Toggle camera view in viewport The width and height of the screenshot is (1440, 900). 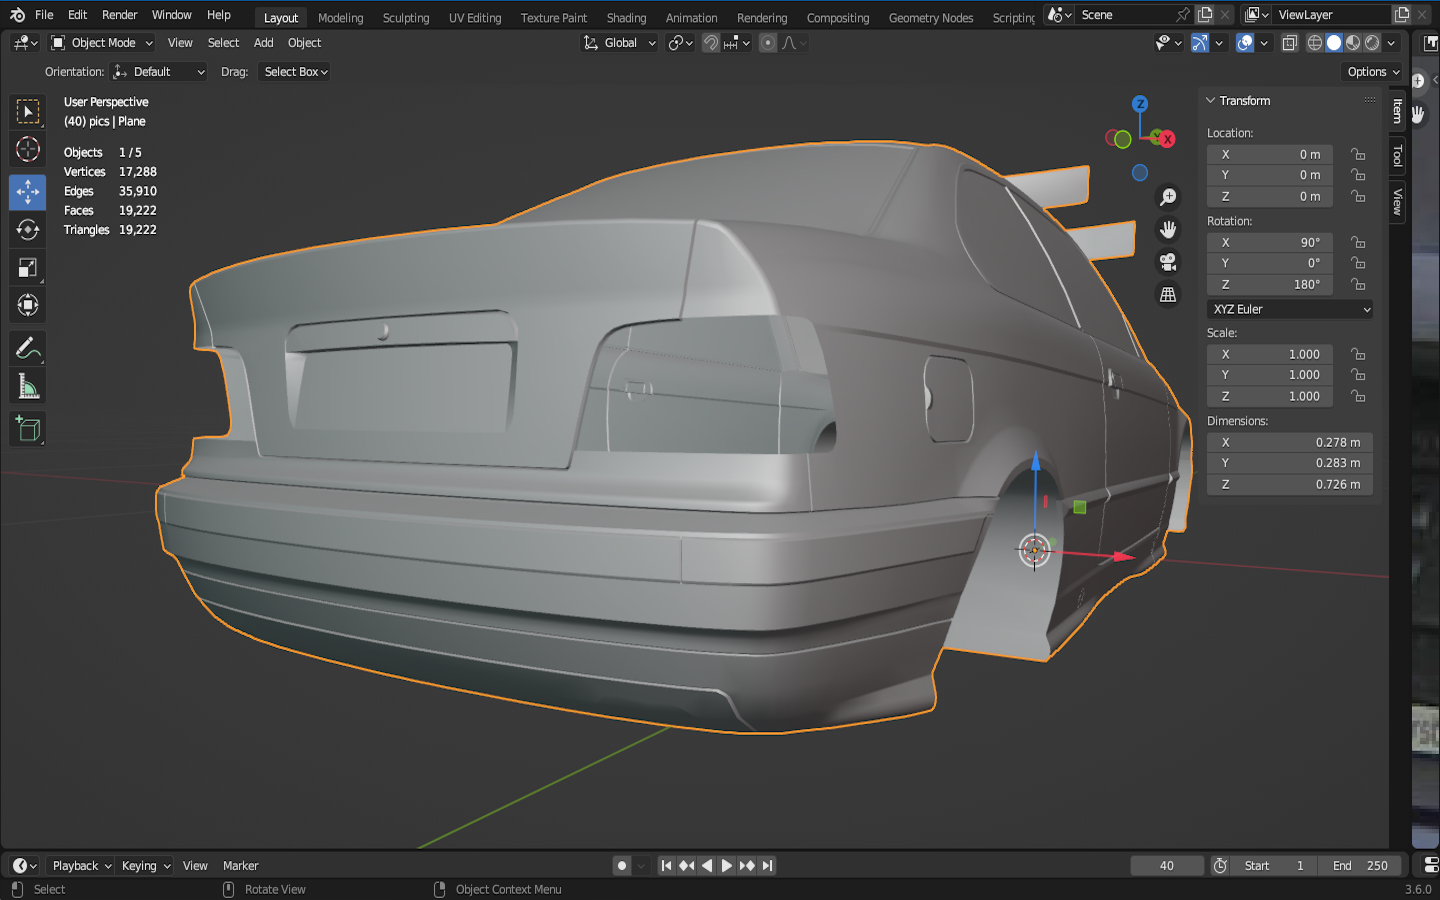(x=1167, y=262)
